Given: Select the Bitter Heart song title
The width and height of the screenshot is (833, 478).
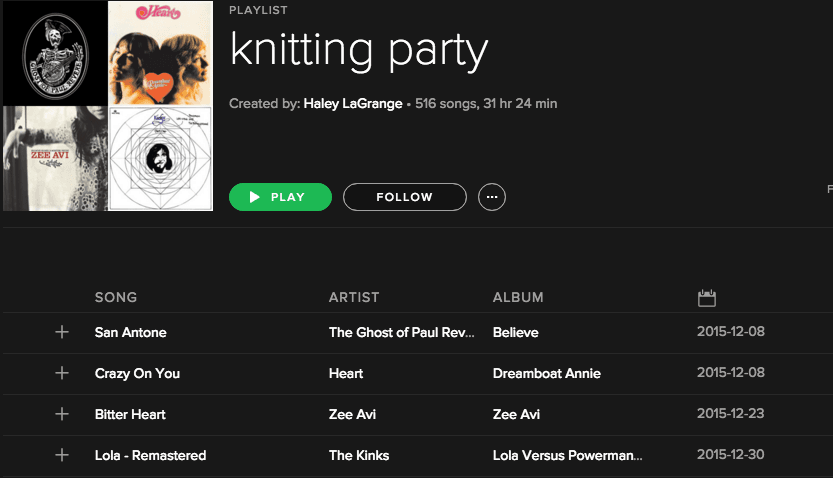Looking at the screenshot, I should pyautogui.click(x=130, y=414).
